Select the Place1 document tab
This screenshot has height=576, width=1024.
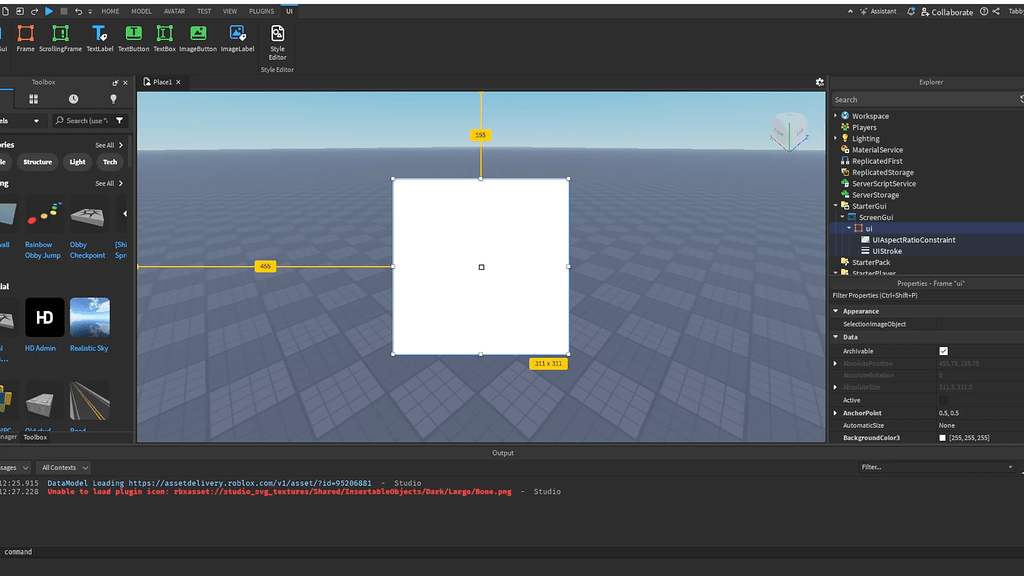click(162, 82)
